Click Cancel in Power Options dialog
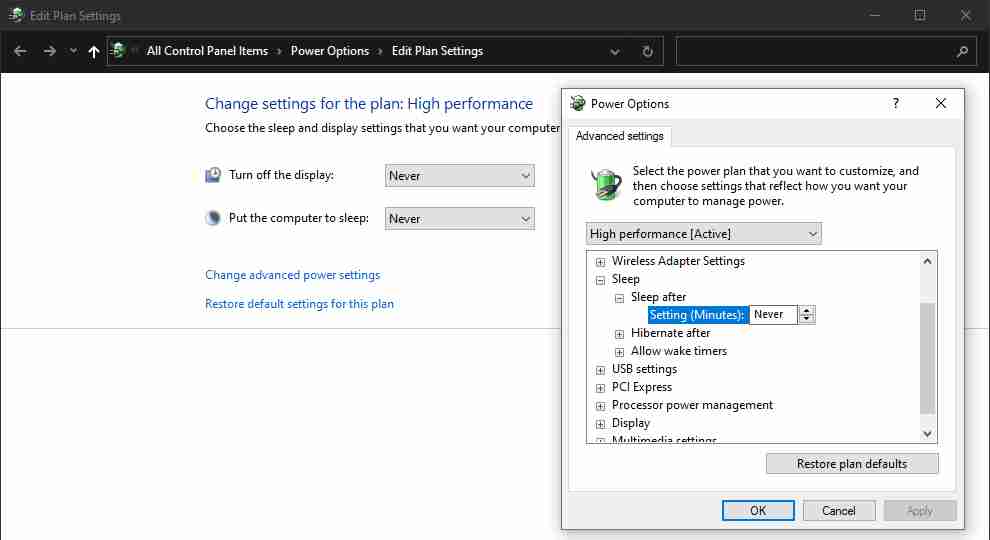Screen dimensions: 990x540 point(838,511)
